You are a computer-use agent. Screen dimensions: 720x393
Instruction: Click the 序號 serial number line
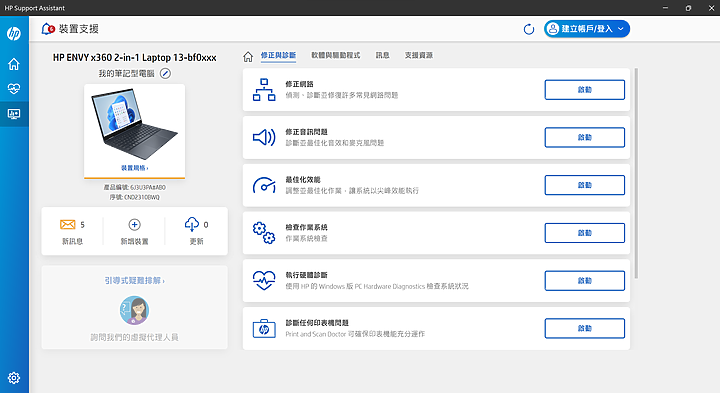pyautogui.click(x=135, y=197)
